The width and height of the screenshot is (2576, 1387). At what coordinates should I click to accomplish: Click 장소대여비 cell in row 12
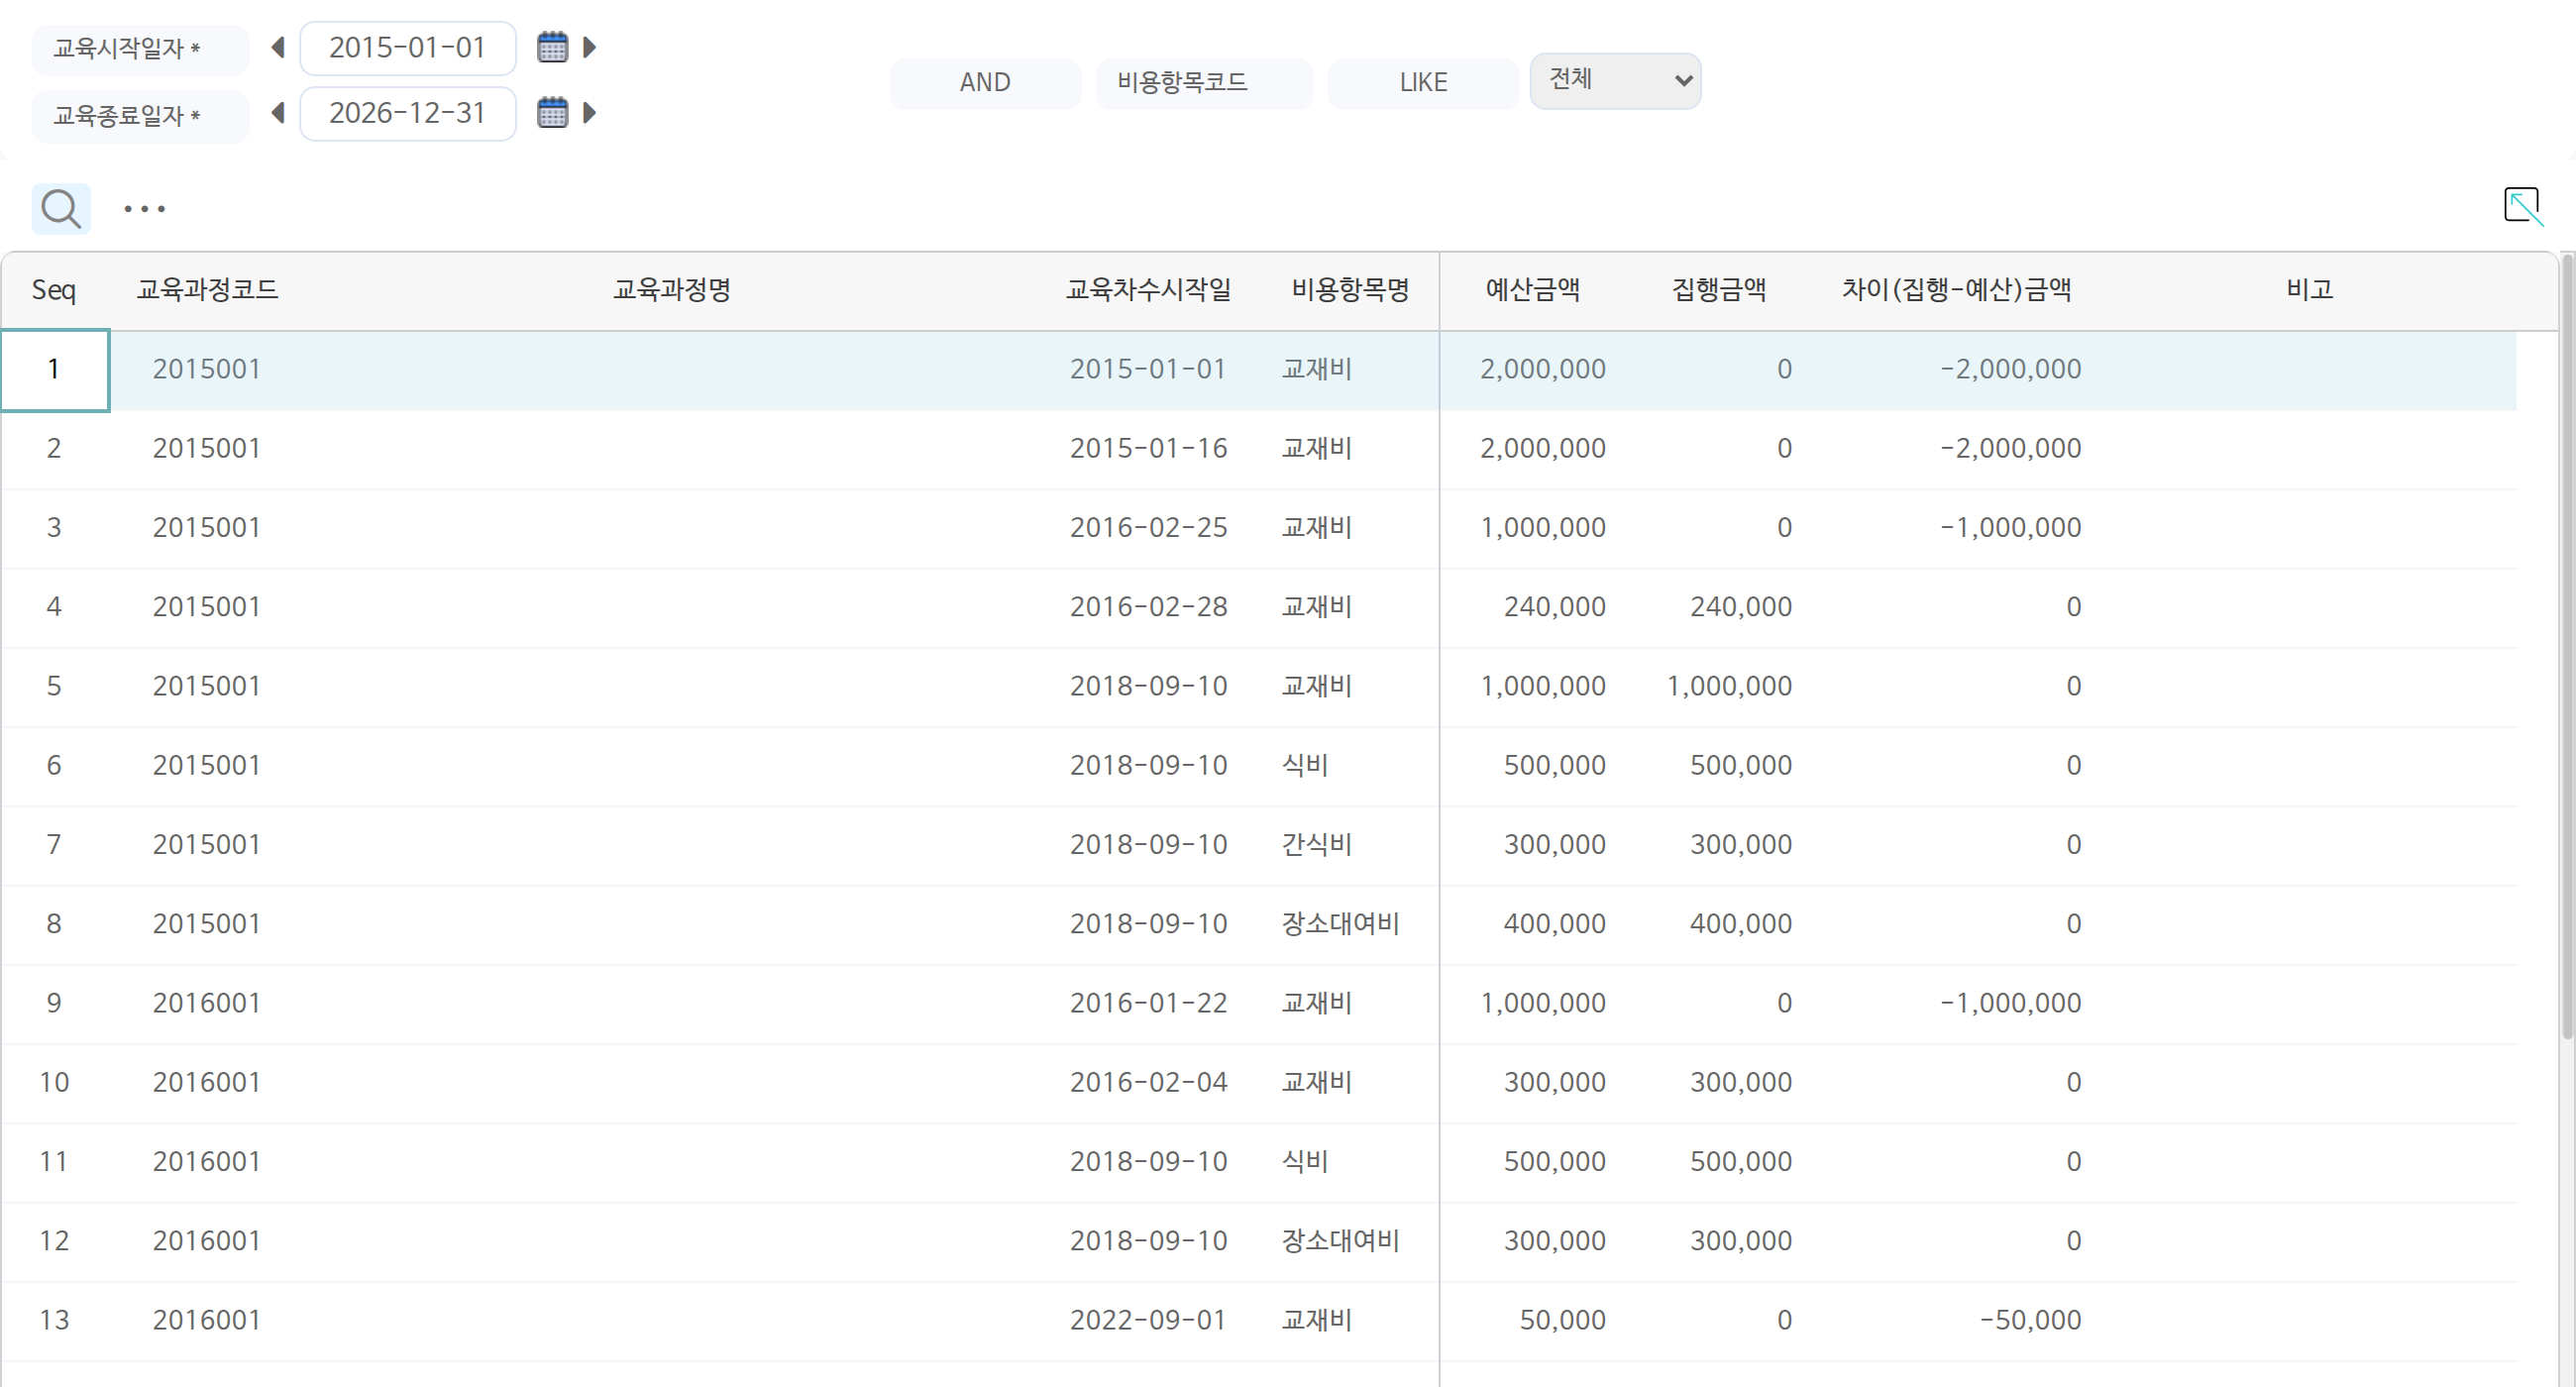[x=1341, y=1240]
